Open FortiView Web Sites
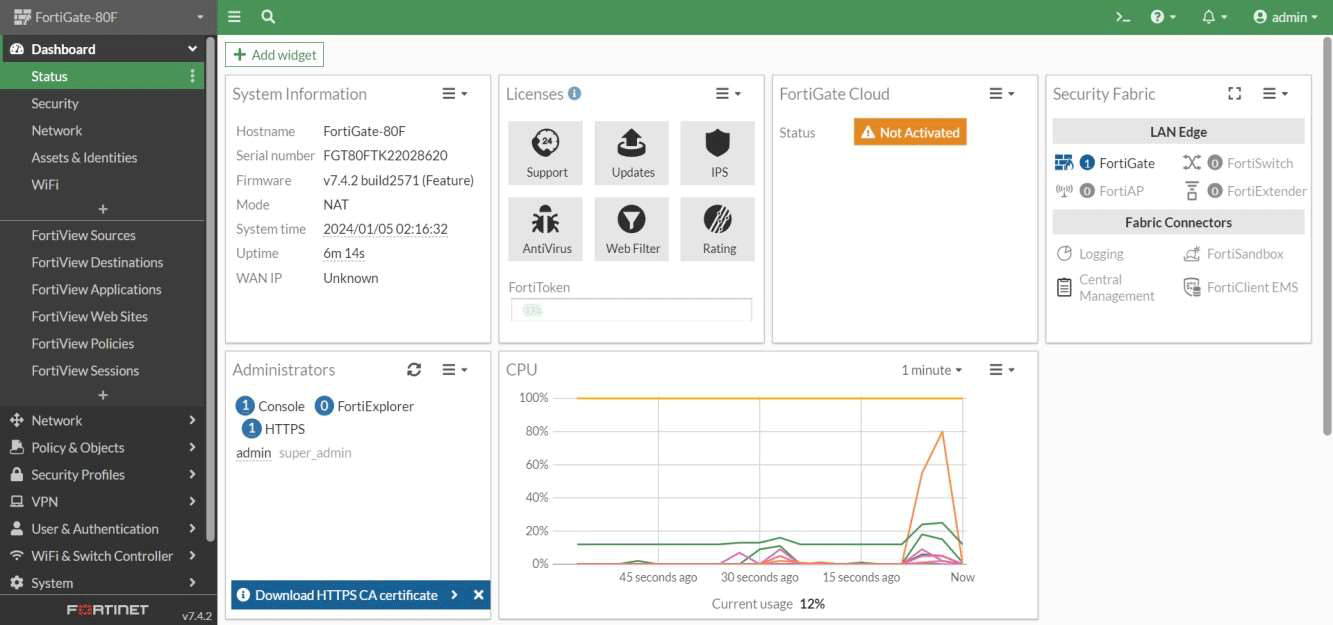Screen dimensions: 1333x625 tap(89, 316)
